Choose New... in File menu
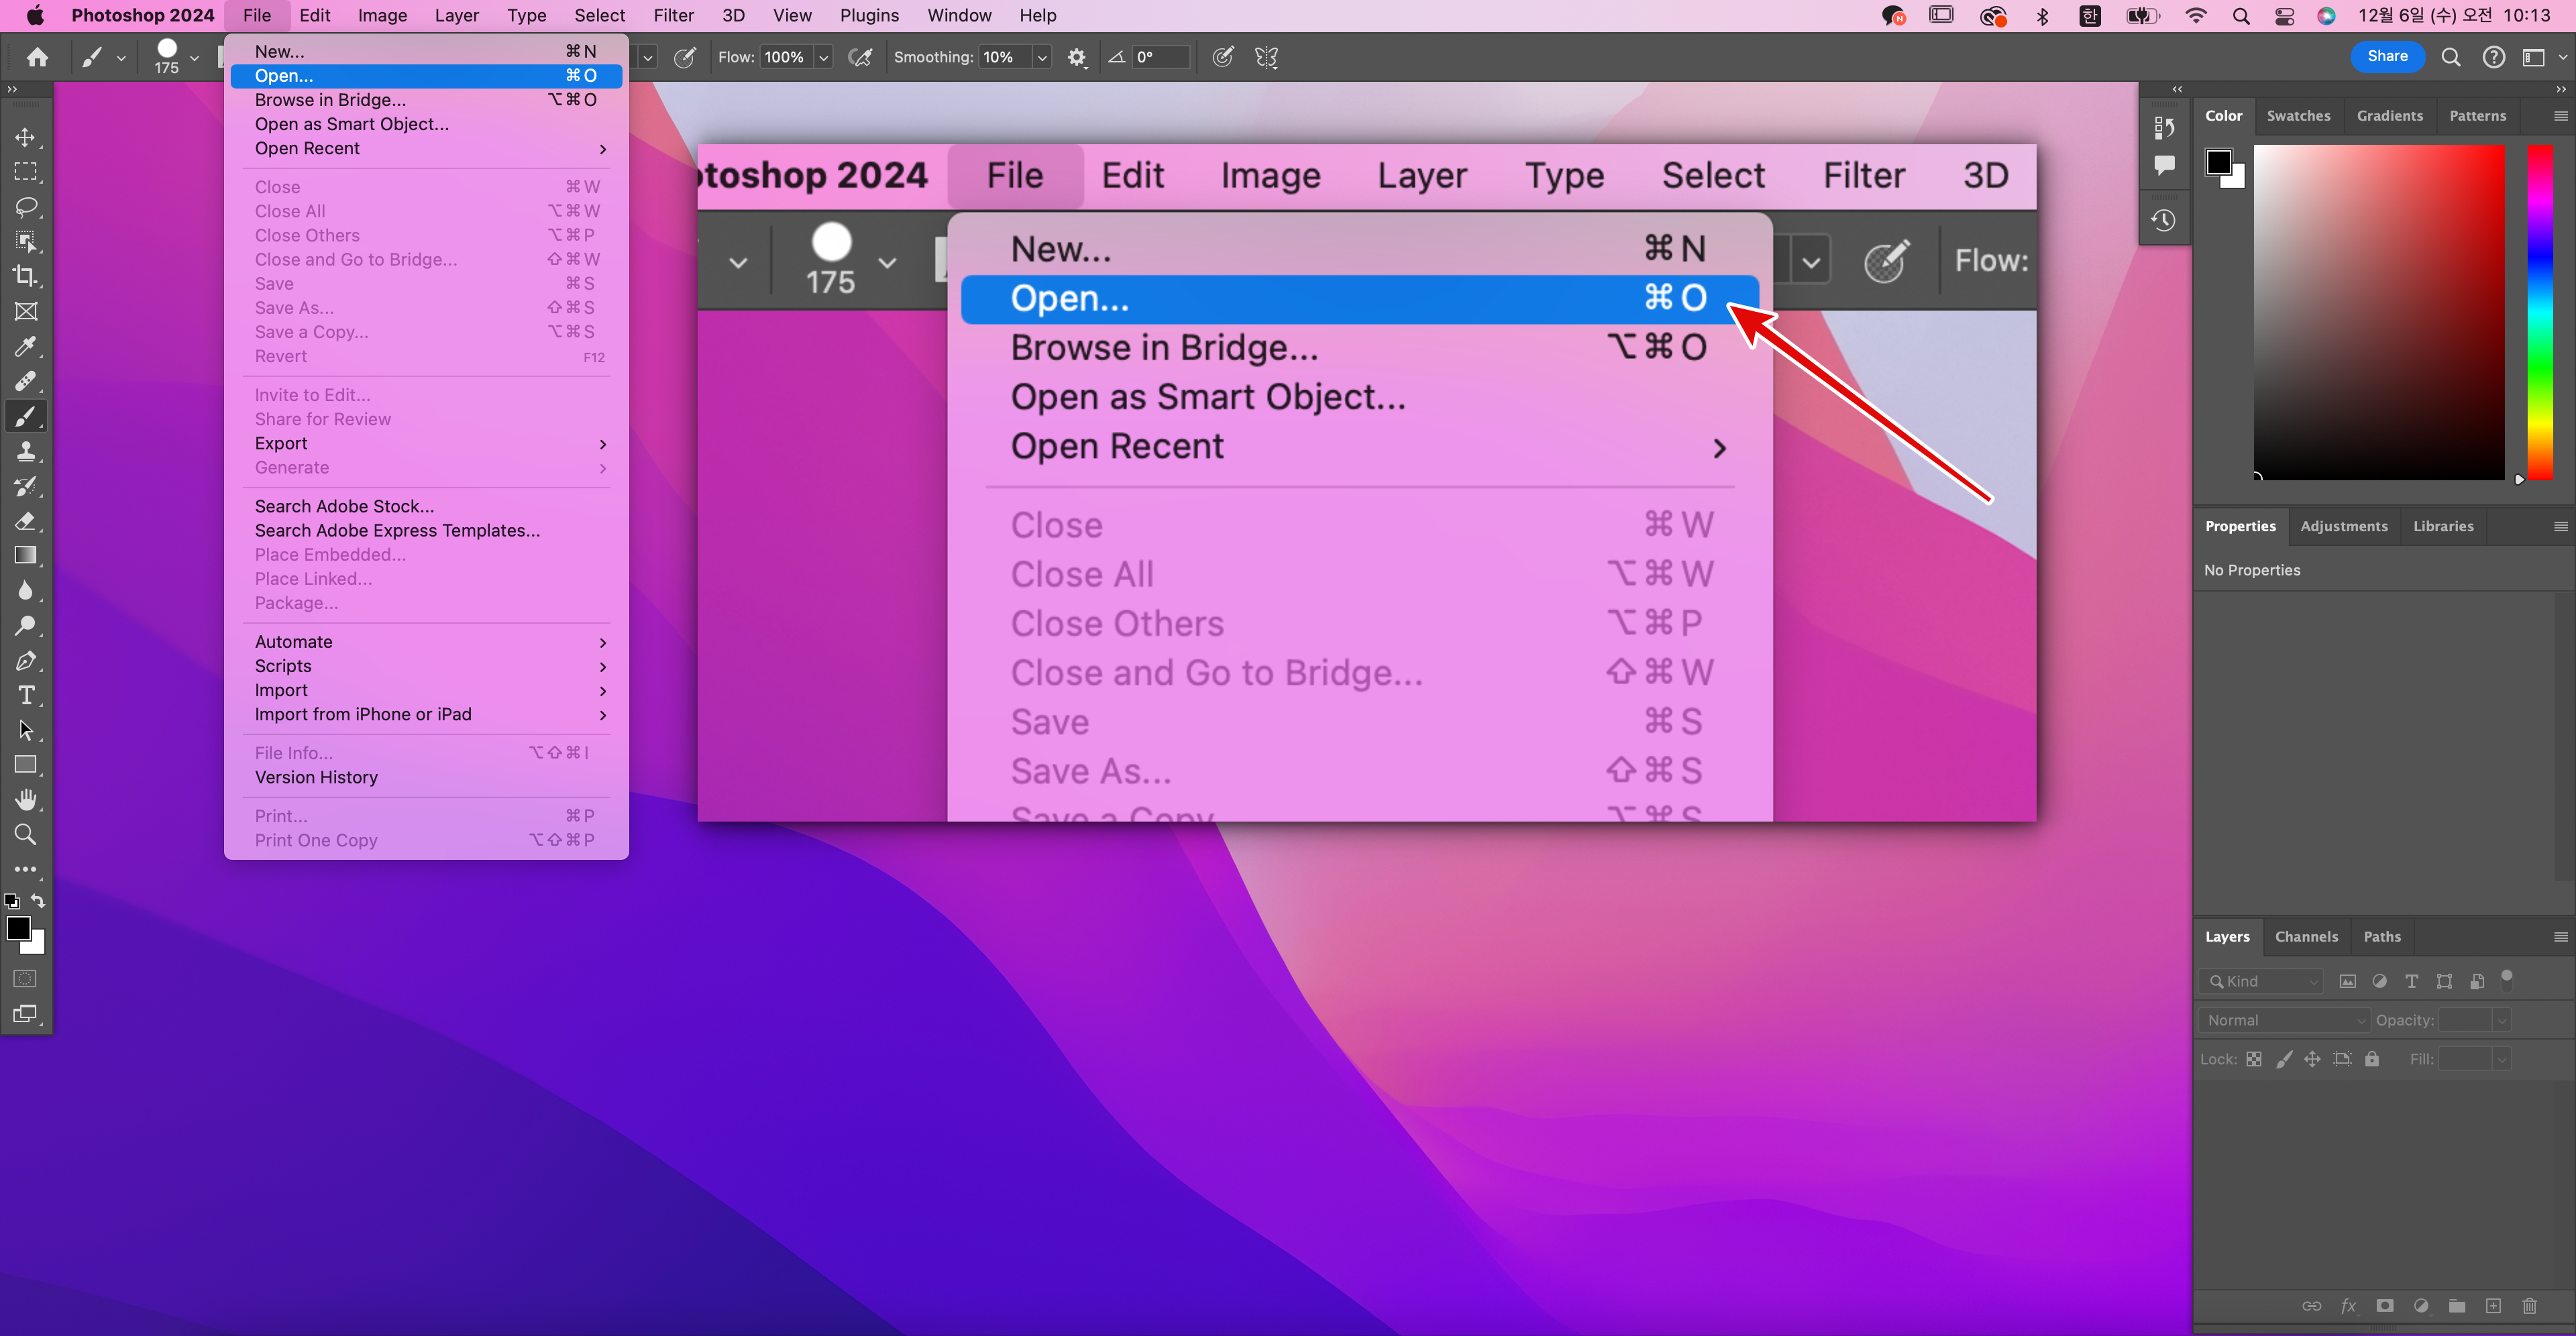 pyautogui.click(x=426, y=52)
